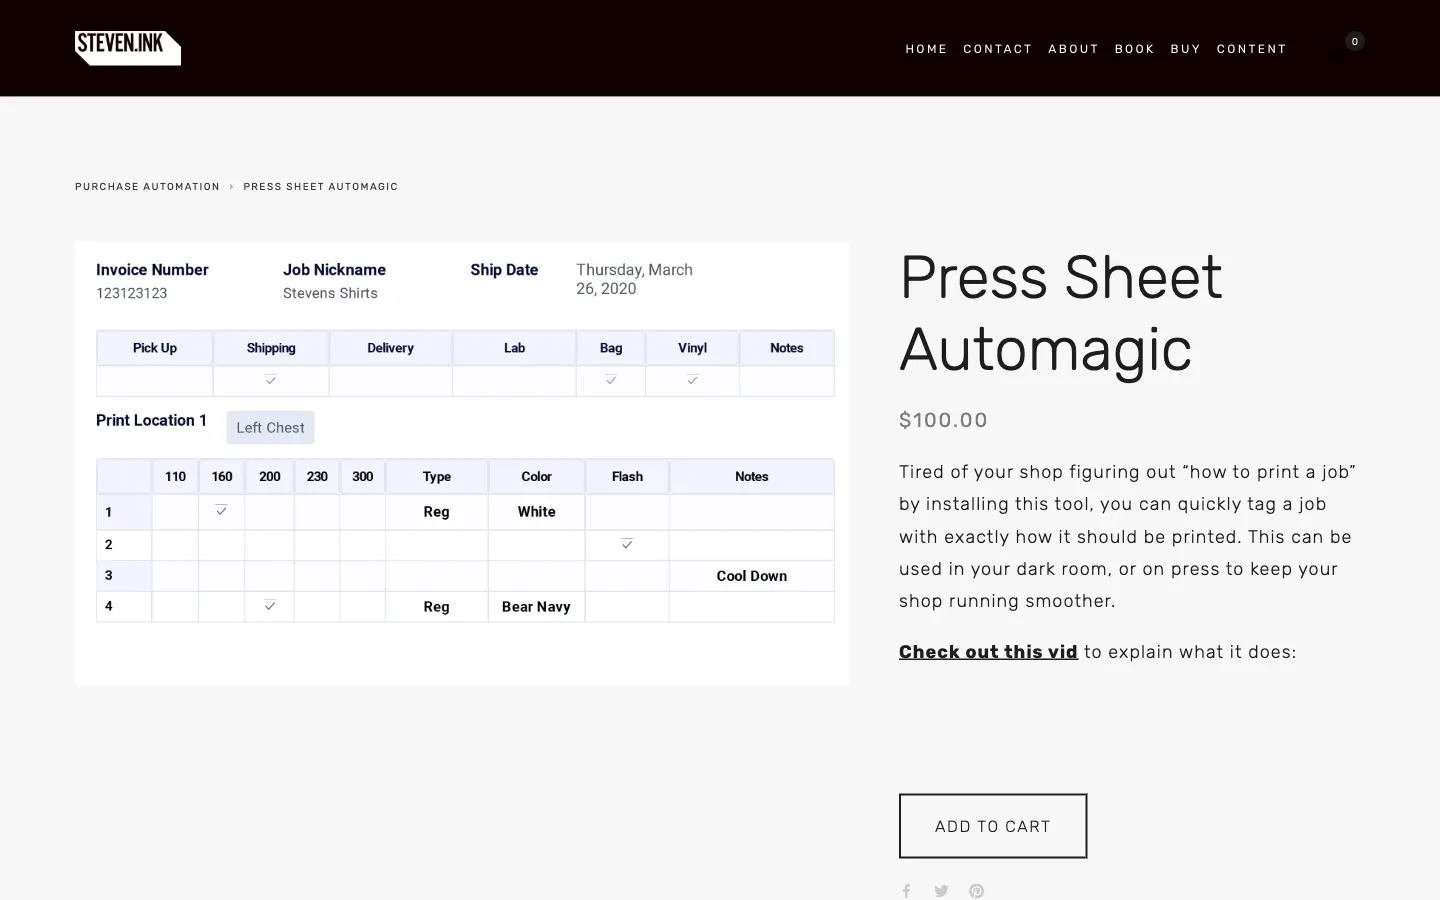This screenshot has width=1440, height=900.
Task: Select the 'Bear Navy' color cell
Action: [536, 607]
